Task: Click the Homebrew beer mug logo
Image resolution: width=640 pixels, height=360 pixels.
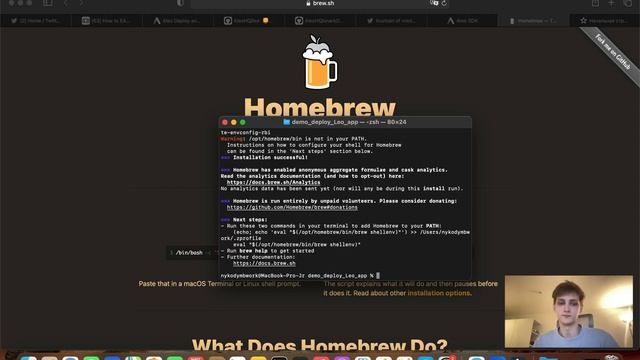Action: click(x=320, y=62)
